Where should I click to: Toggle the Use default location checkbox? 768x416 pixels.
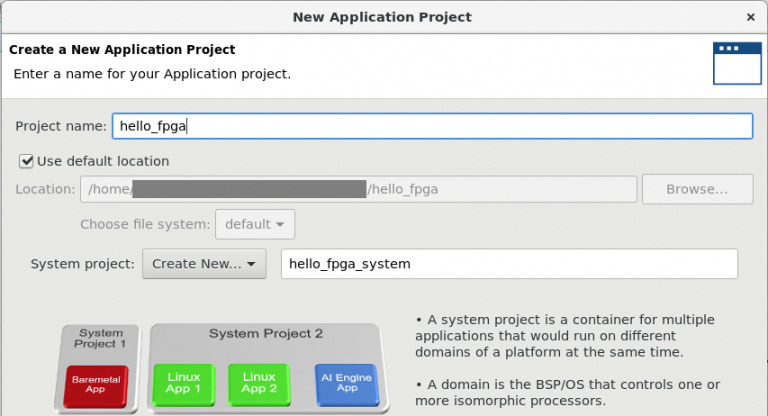coord(27,161)
